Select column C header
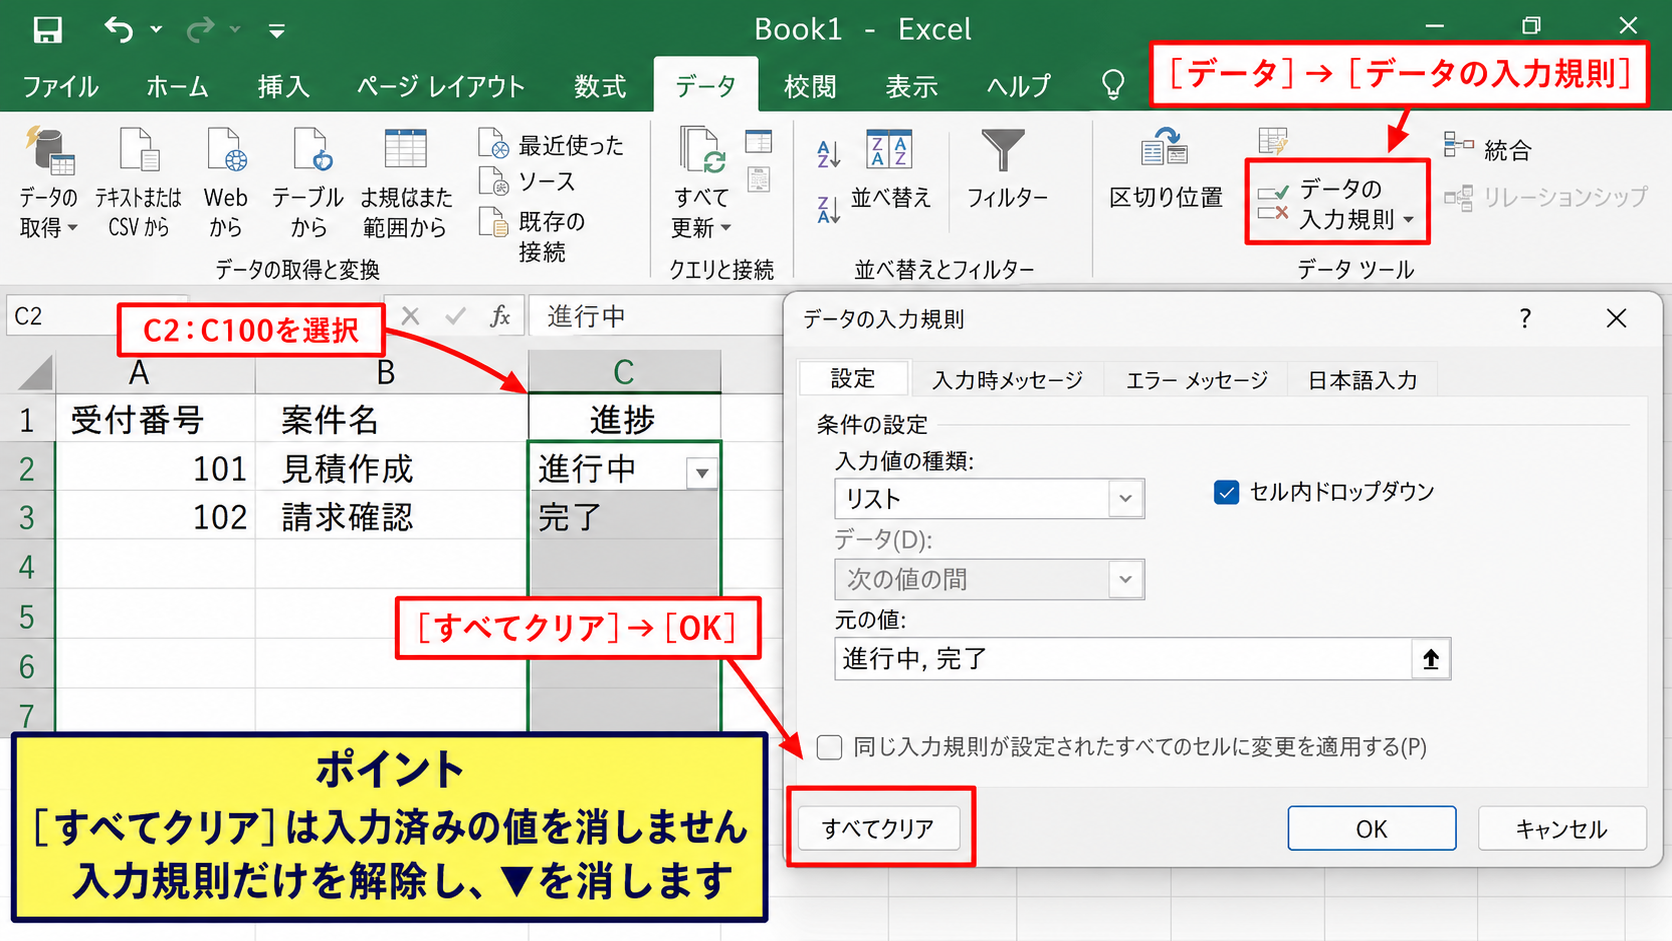Image resolution: width=1672 pixels, height=941 pixels. coord(624,372)
